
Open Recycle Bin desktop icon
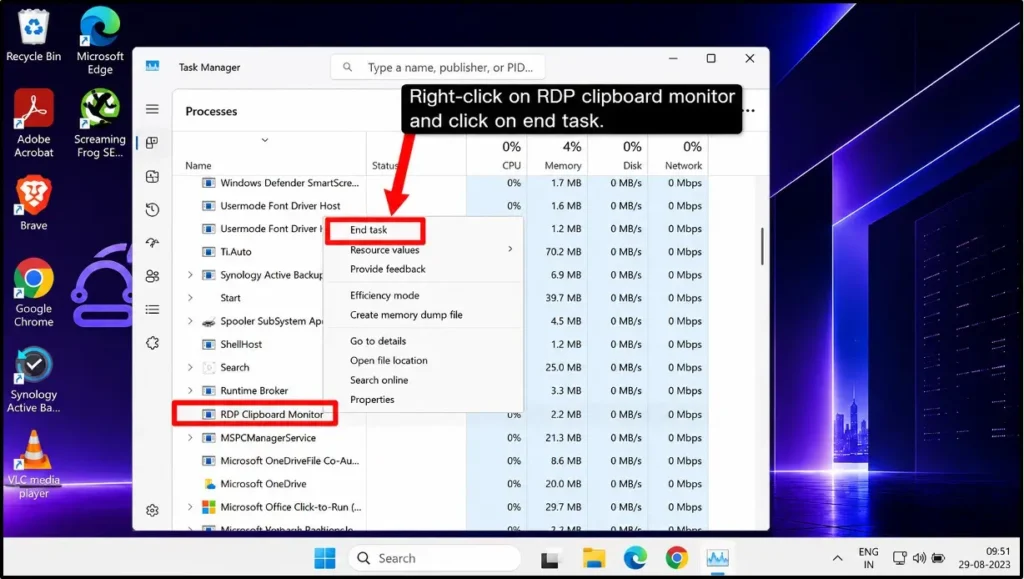tap(33, 34)
